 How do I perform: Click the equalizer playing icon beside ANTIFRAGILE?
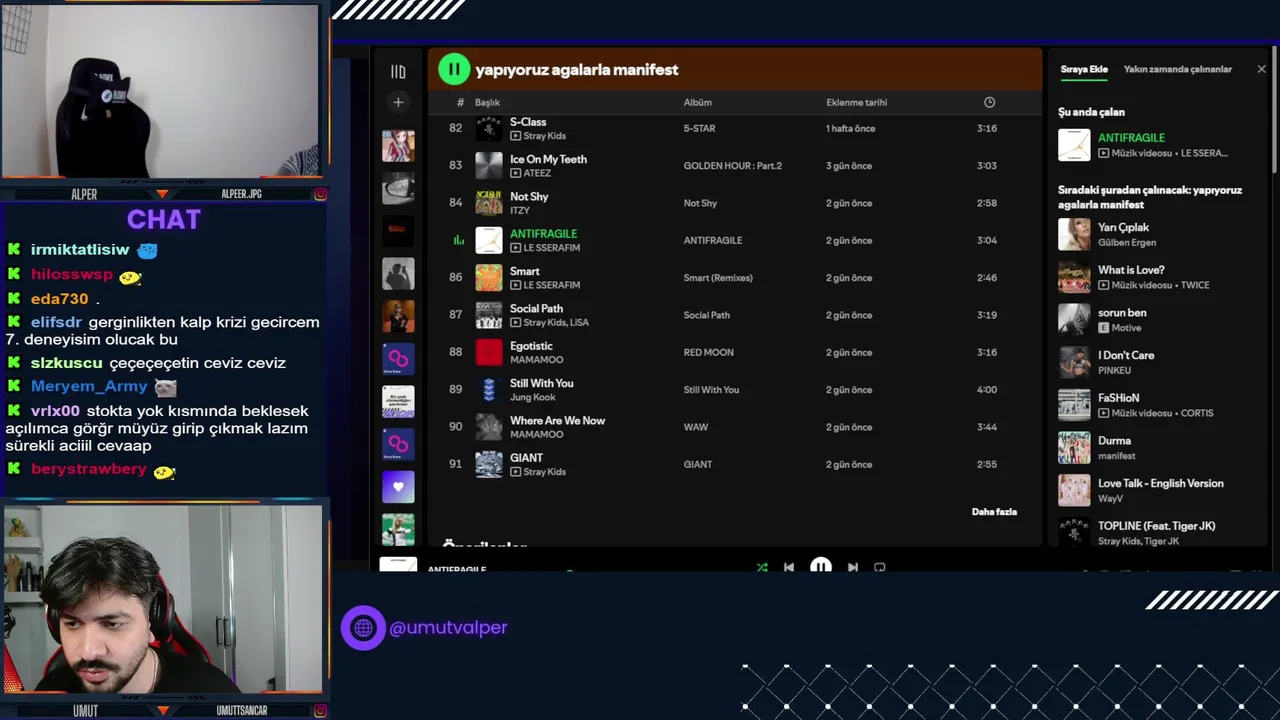[459, 240]
